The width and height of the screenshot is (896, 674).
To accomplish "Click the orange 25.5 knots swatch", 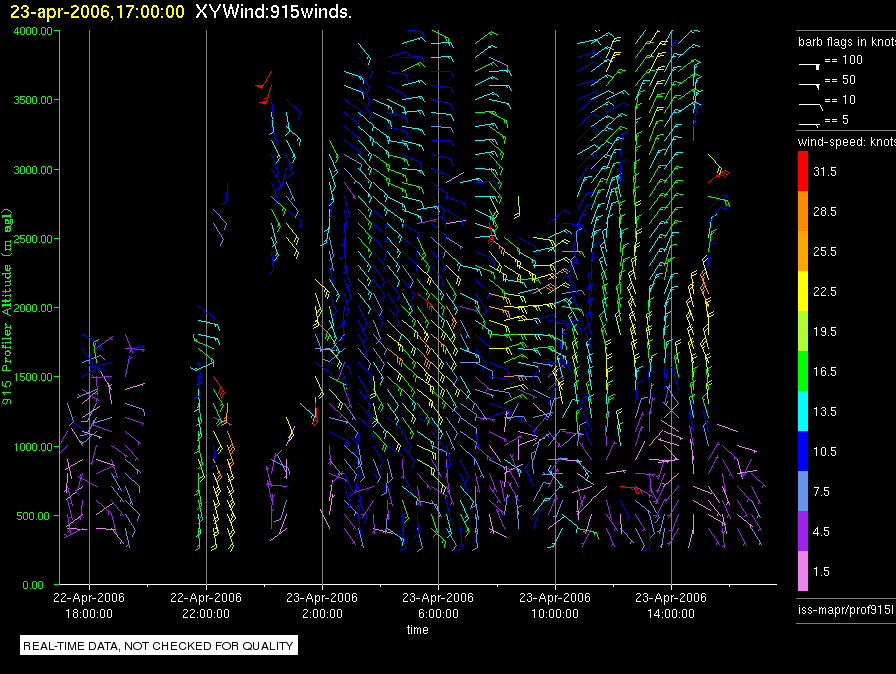I will pos(803,251).
